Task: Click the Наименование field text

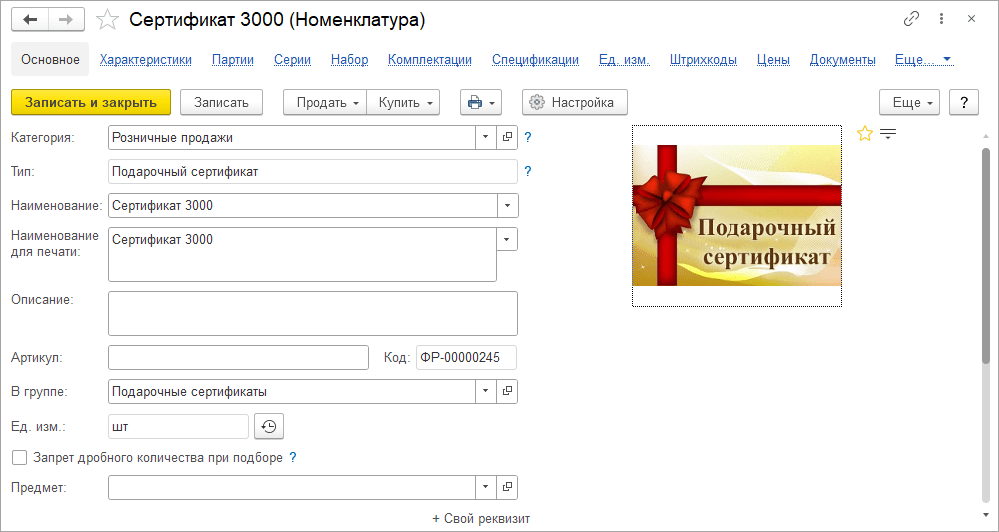Action: (303, 206)
